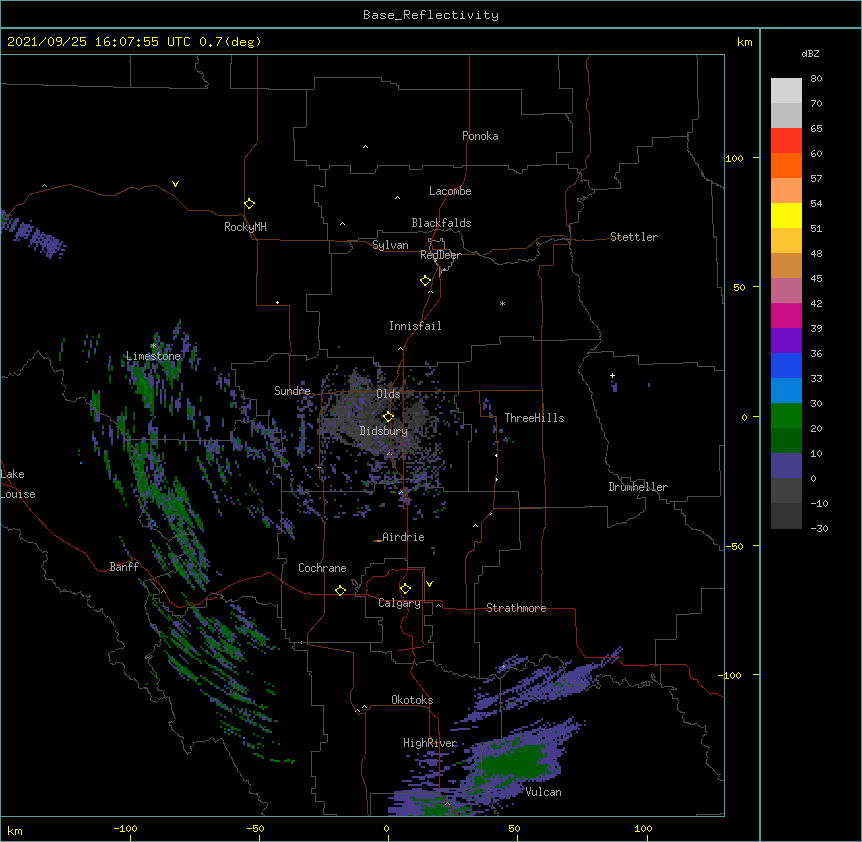
Task: Select the Banff map label
Action: pyautogui.click(x=124, y=567)
